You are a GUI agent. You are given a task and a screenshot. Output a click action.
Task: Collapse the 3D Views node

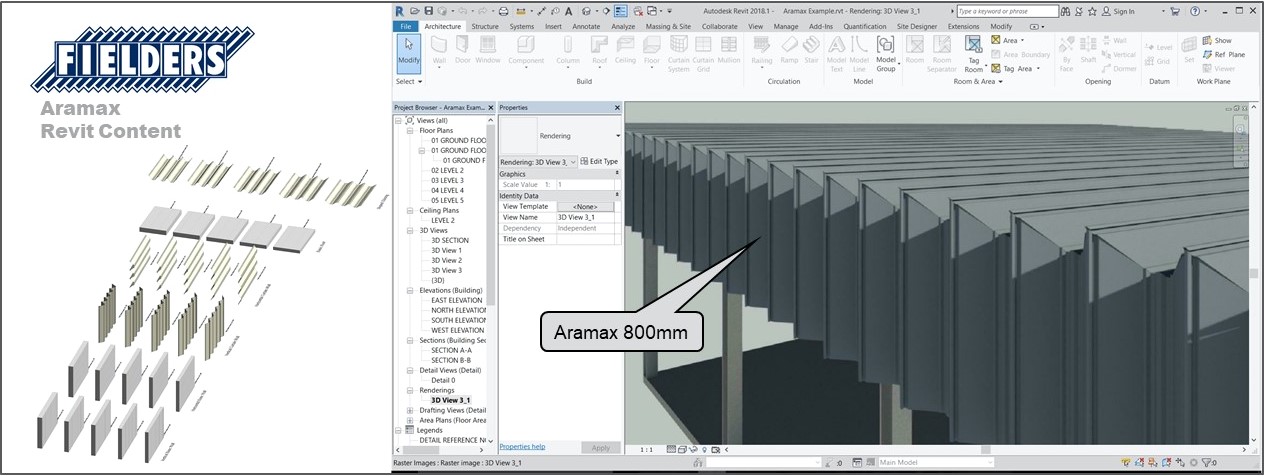[410, 230]
